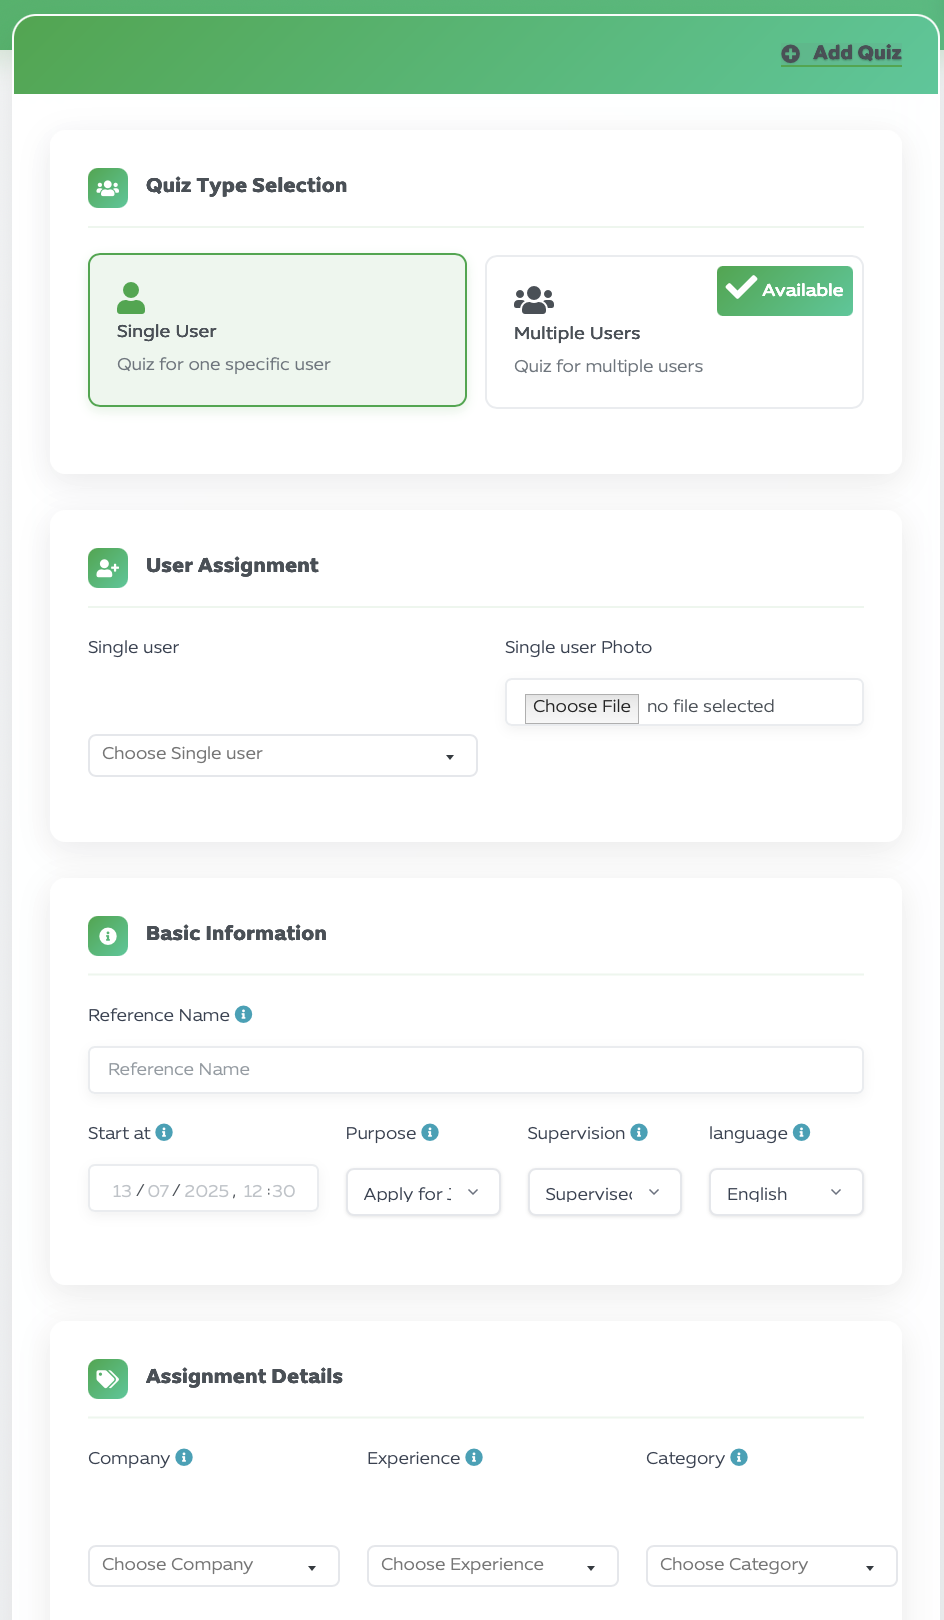Focus the Reference Name text field
The image size is (944, 1620).
[475, 1069]
